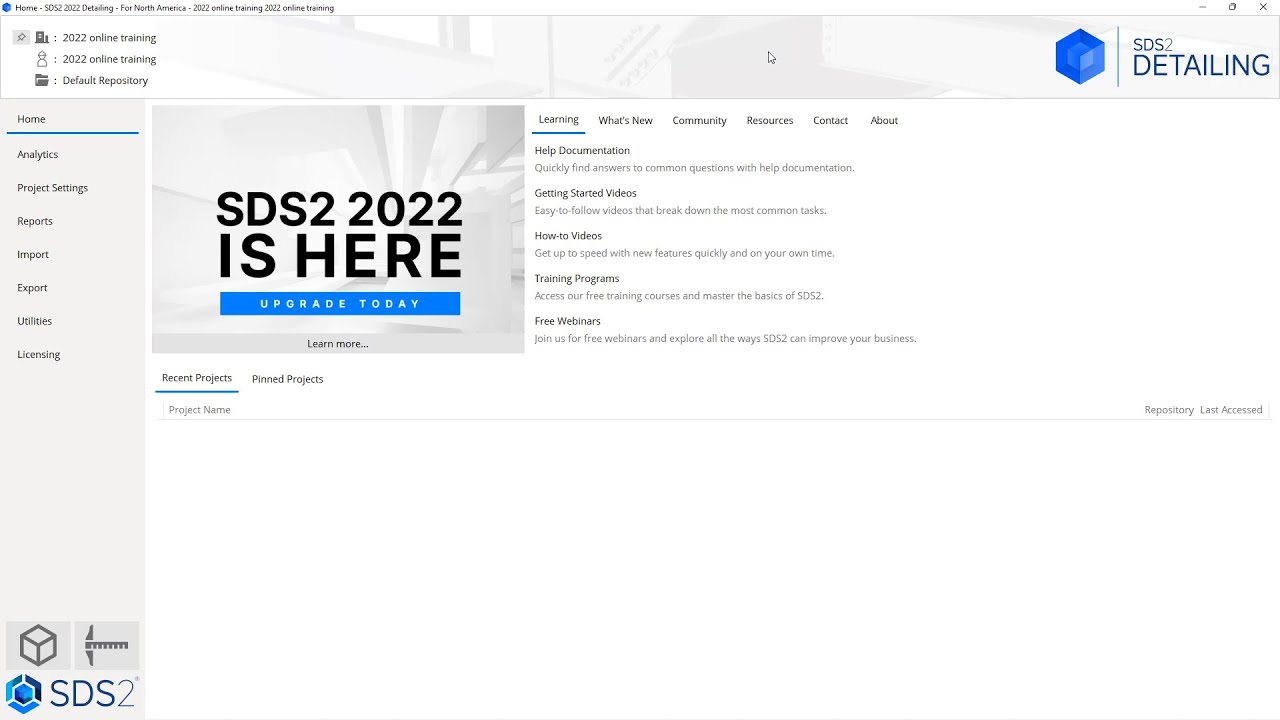Go to Project Settings in sidebar
Image resolution: width=1280 pixels, height=720 pixels.
point(52,188)
